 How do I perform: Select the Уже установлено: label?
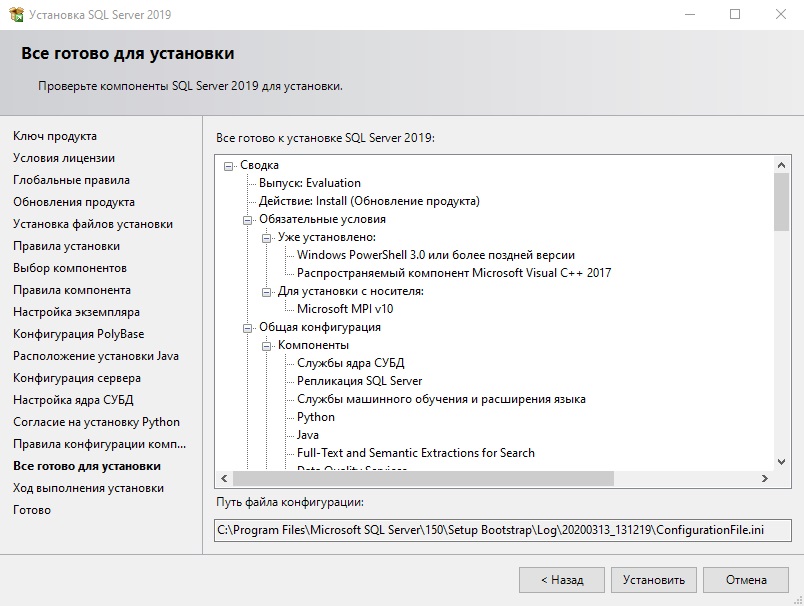tap(327, 237)
